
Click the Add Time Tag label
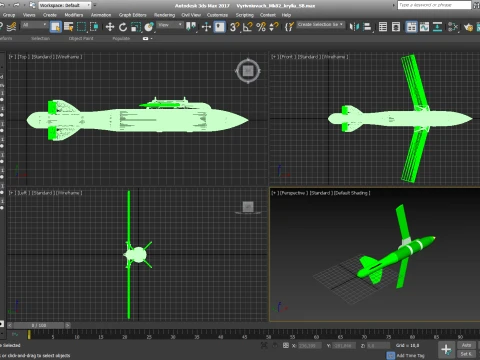[x=411, y=356]
